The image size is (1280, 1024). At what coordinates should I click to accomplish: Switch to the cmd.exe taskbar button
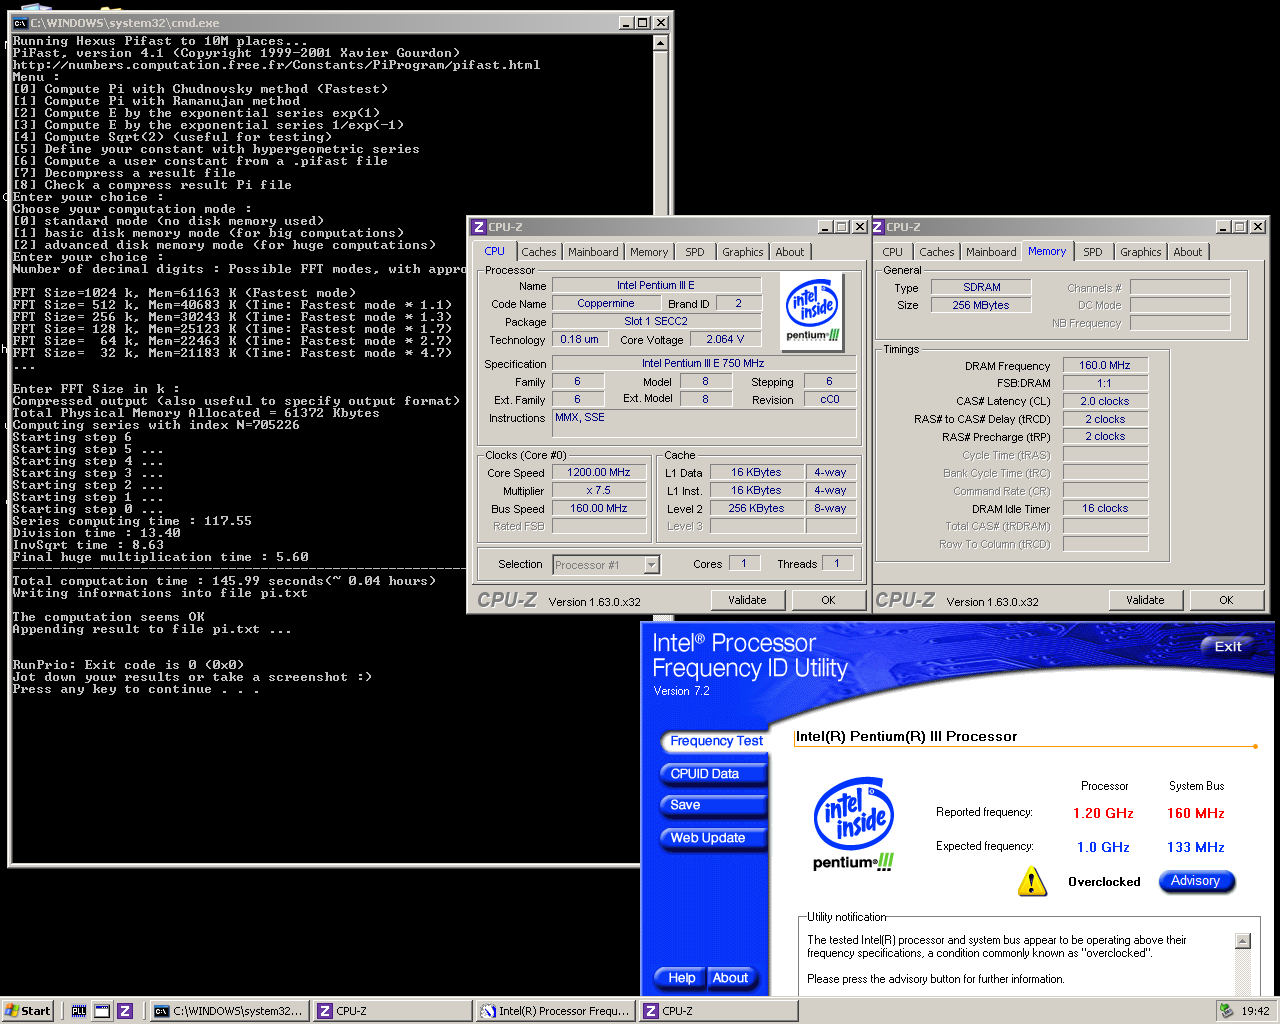coord(228,1011)
